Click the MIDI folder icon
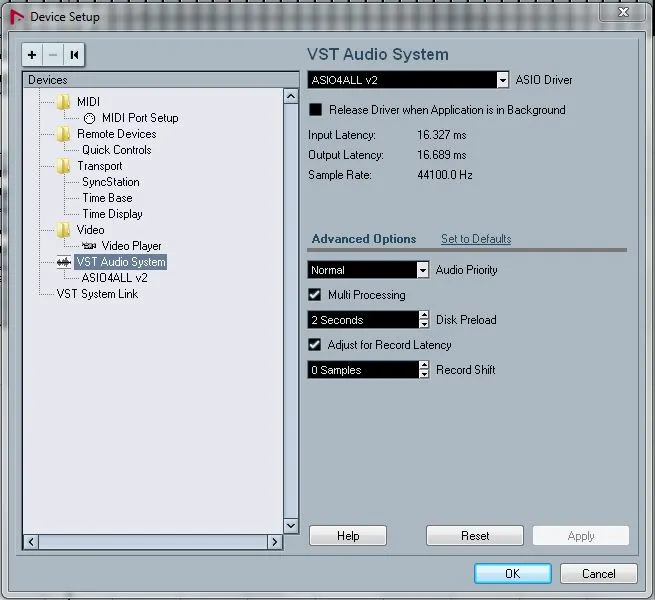Viewport: 655px width, 600px height. tap(63, 102)
